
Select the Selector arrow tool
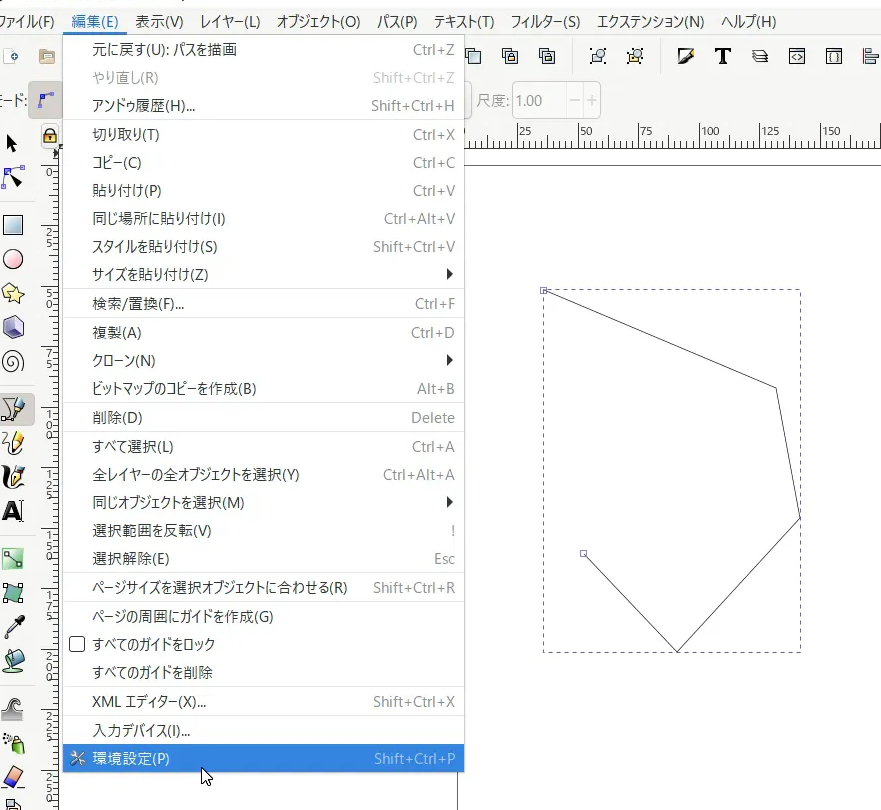12,144
